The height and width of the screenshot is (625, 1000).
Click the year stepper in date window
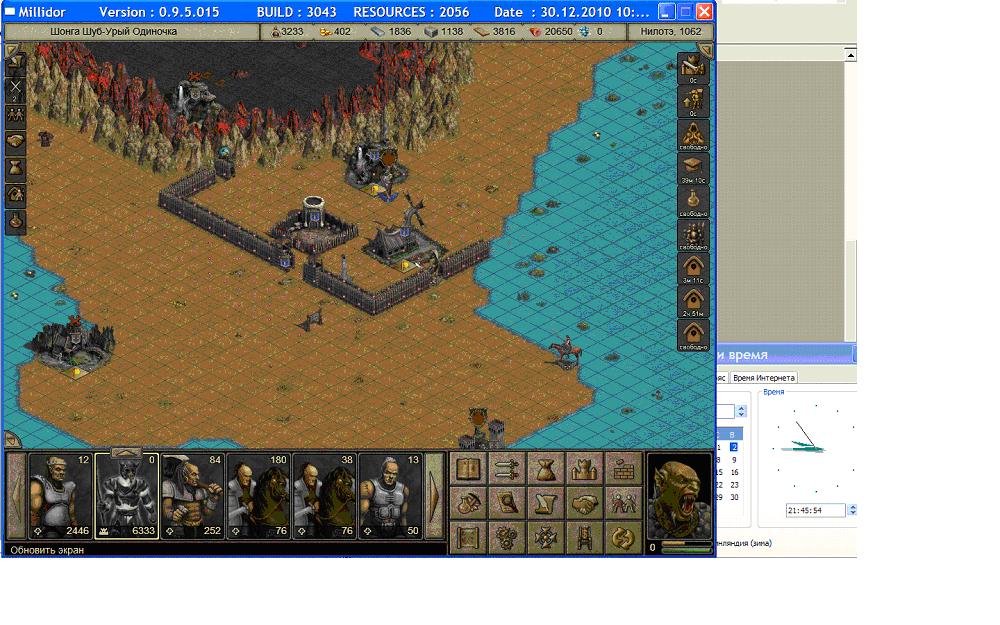[741, 411]
